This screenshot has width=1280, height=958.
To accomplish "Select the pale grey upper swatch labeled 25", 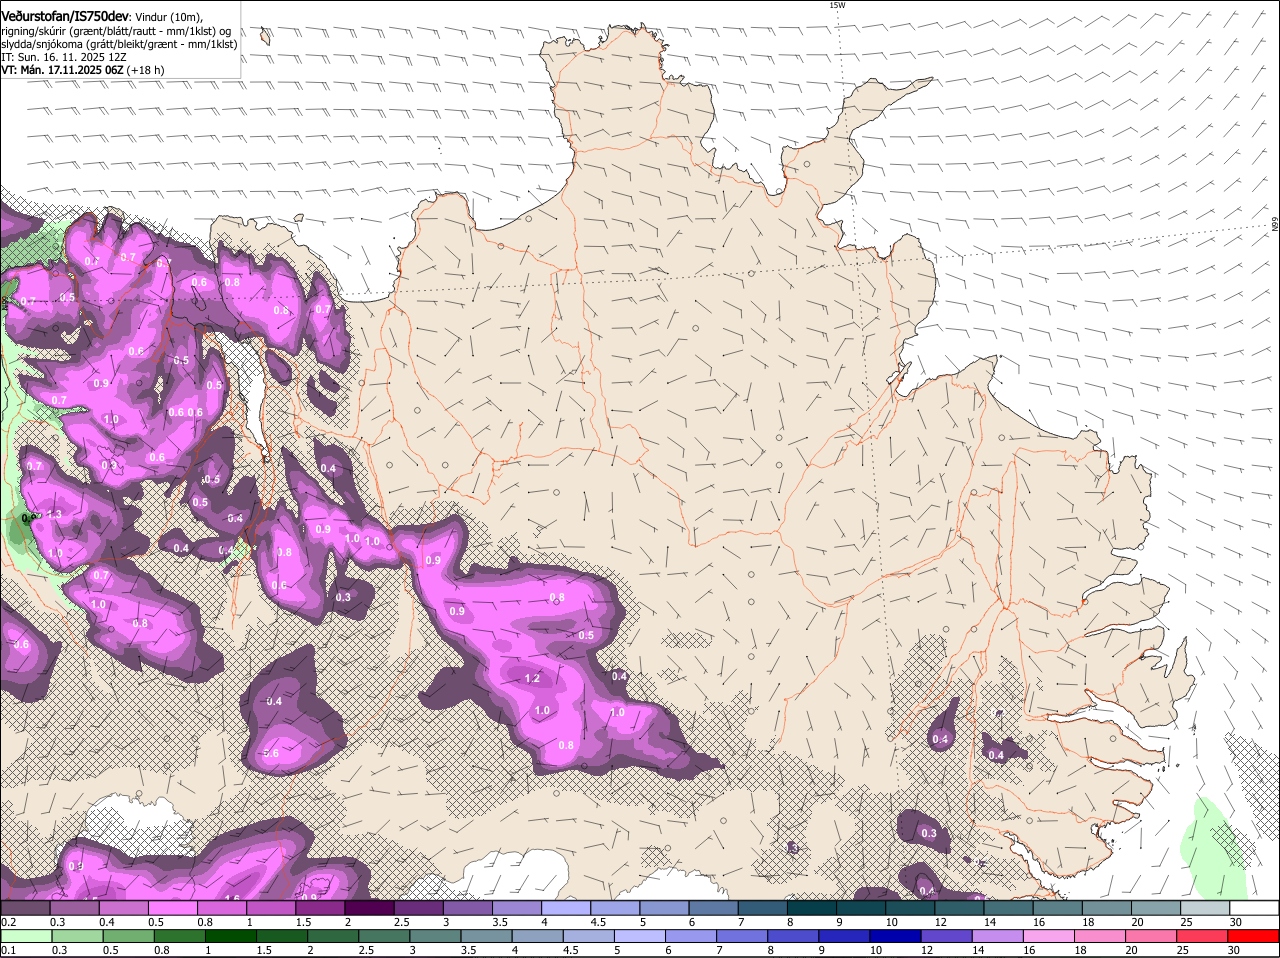I will [1205, 908].
